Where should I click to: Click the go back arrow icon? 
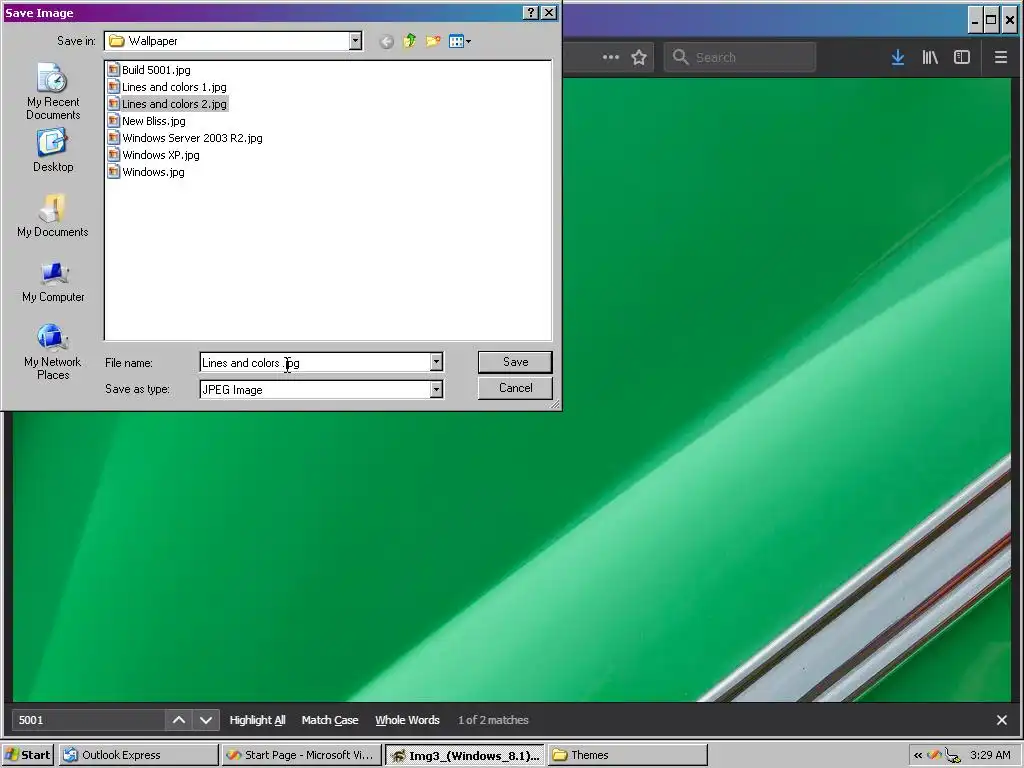click(387, 42)
